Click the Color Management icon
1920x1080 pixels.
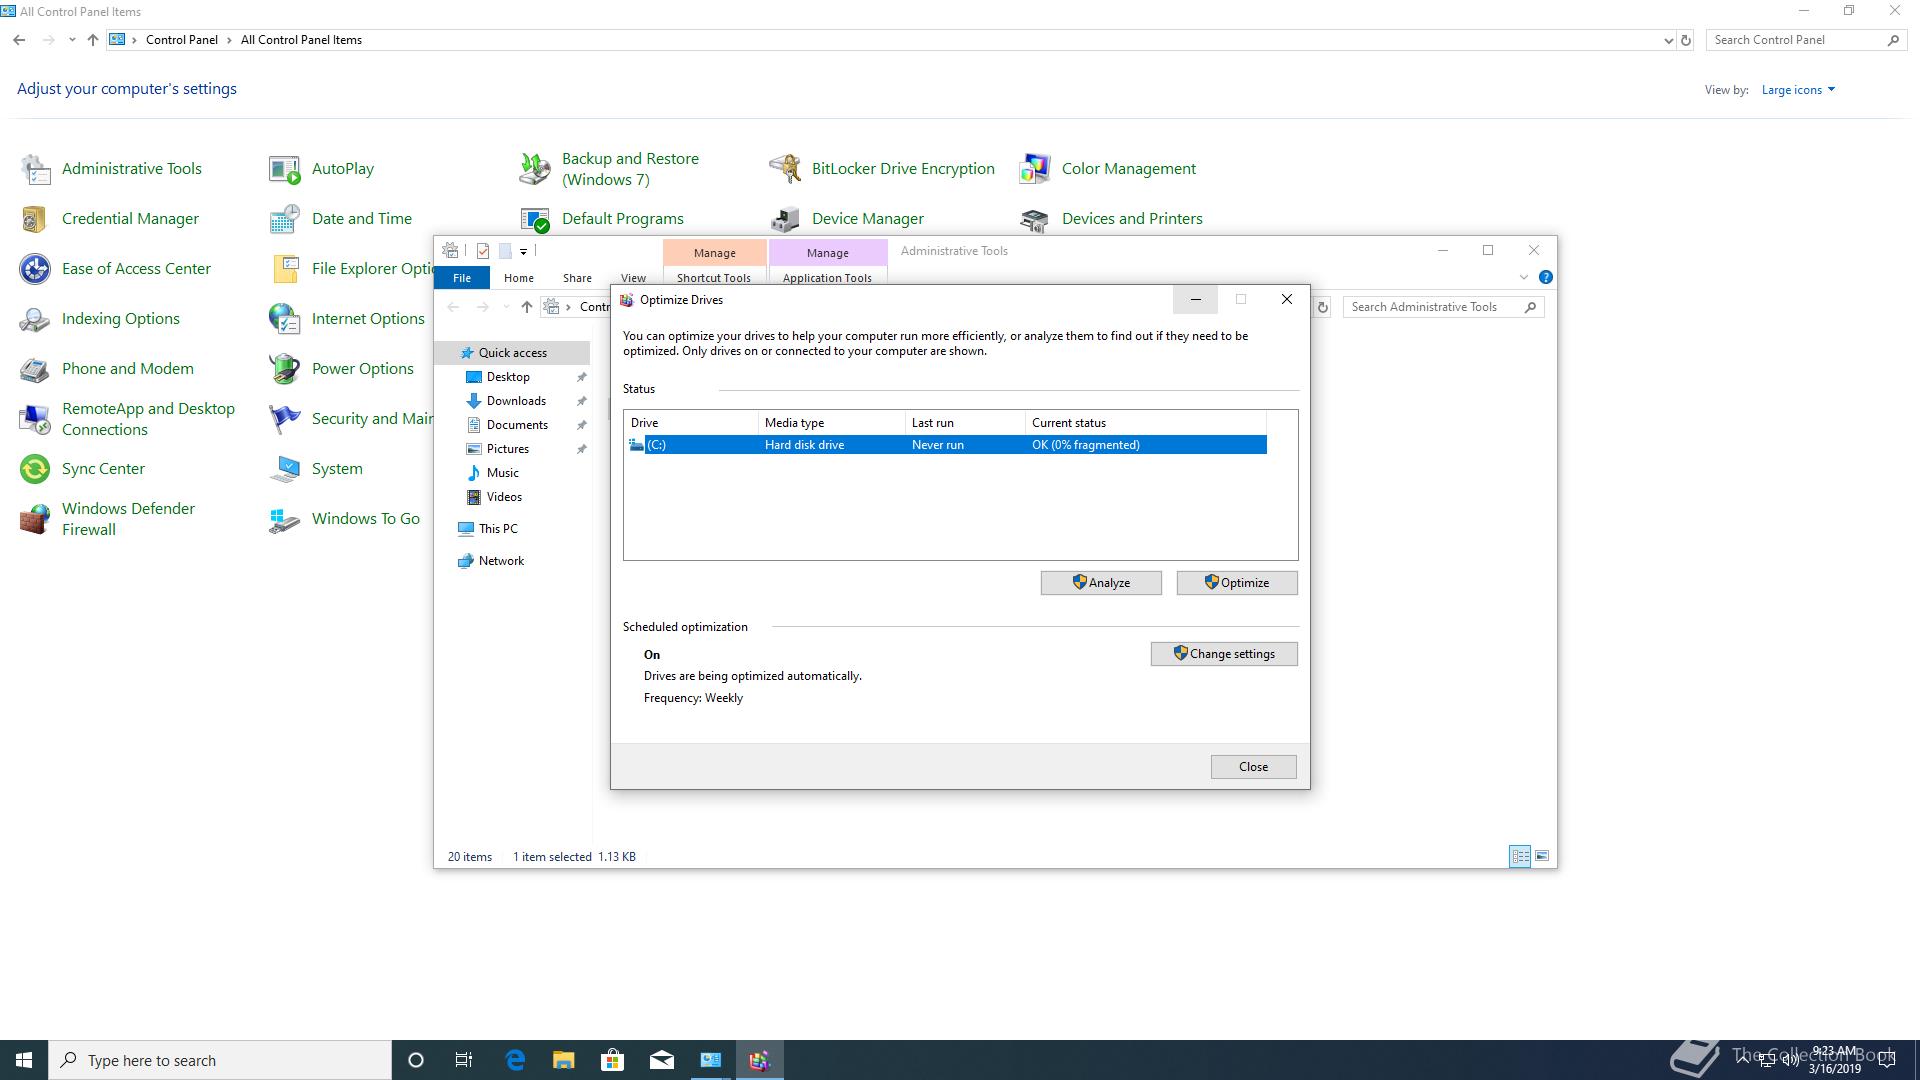1035,169
